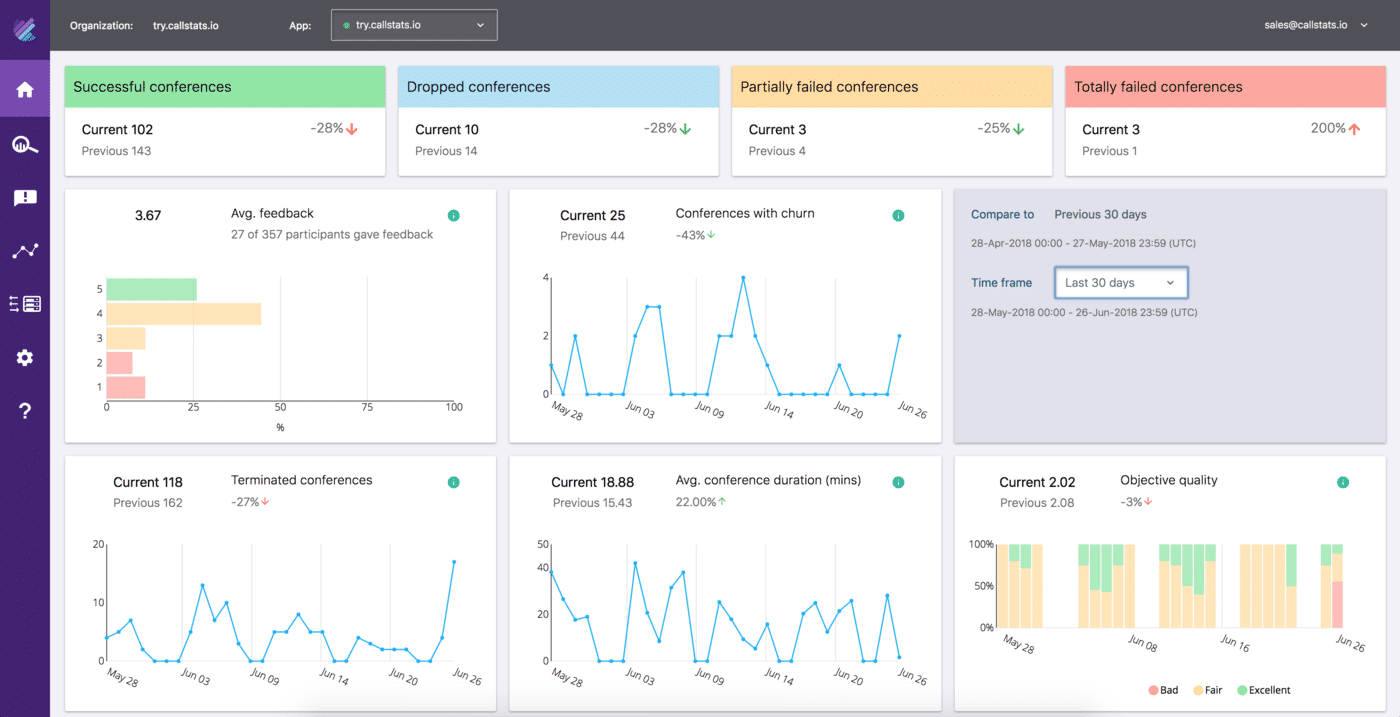Screen dimensions: 1400x717
Task: Click the '3.67' average feedback score
Action: coord(148,215)
